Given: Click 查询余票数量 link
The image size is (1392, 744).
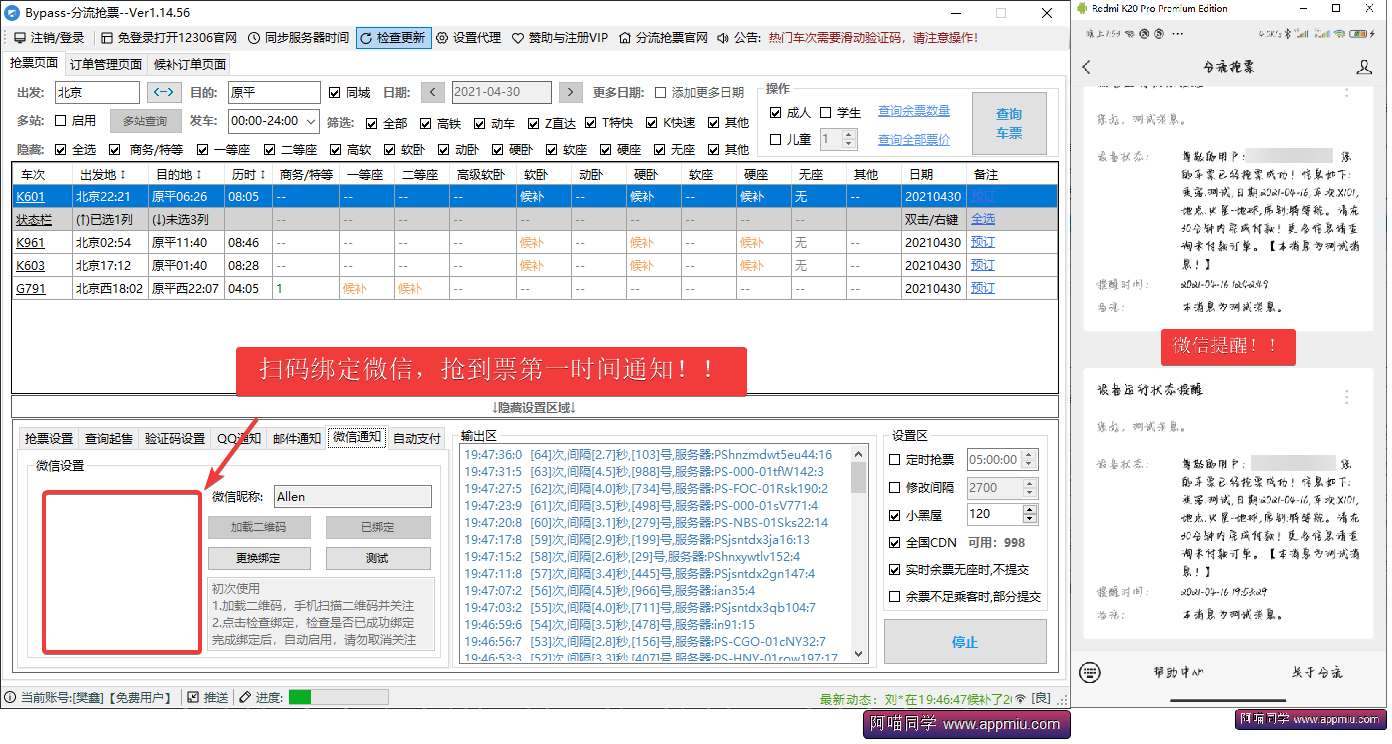Looking at the screenshot, I should 914,111.
